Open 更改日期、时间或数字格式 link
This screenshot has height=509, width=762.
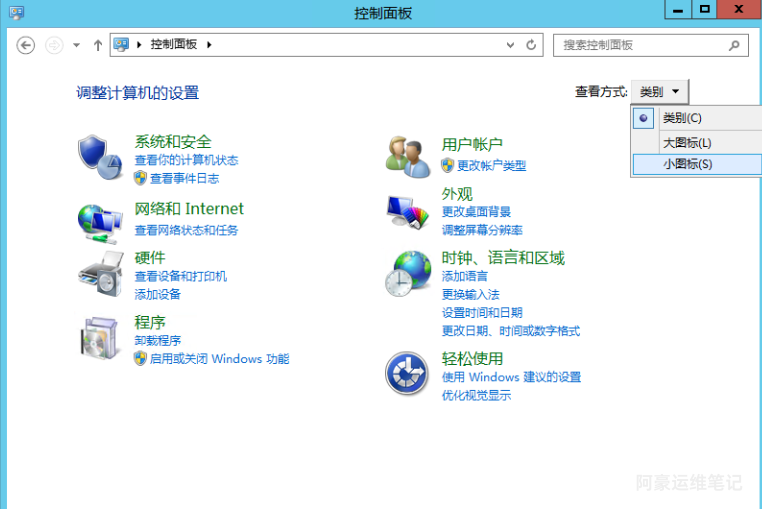(511, 331)
